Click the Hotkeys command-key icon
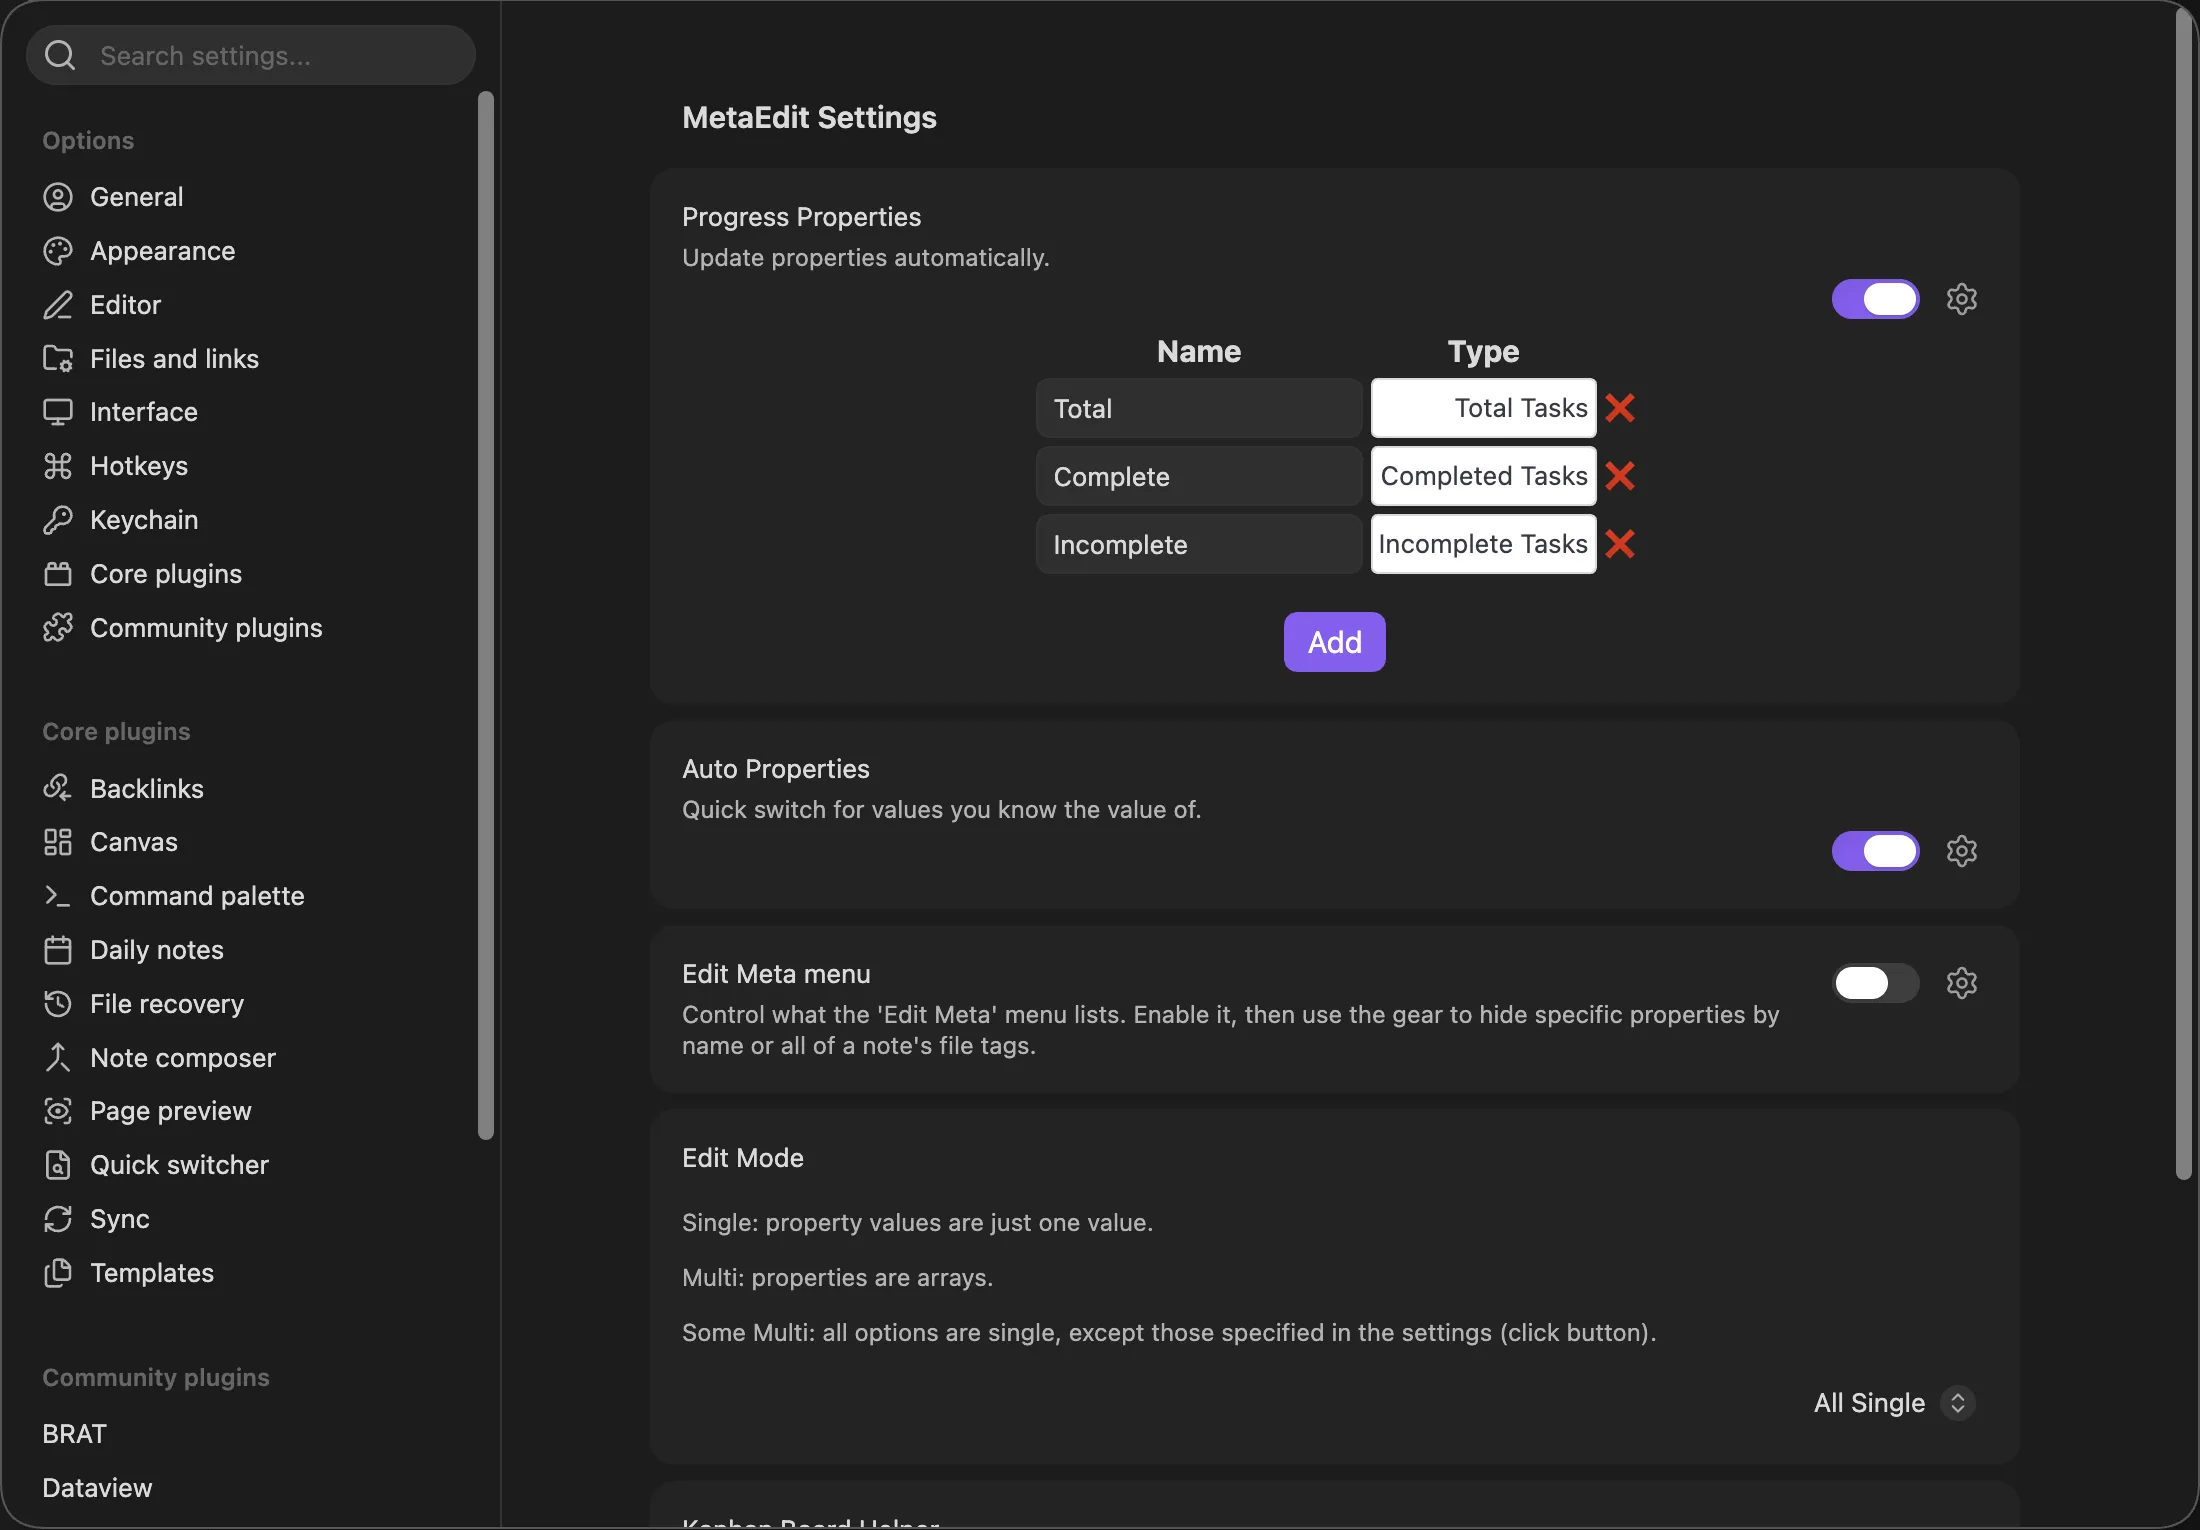Screen dimensions: 2200x1530 coord(58,466)
